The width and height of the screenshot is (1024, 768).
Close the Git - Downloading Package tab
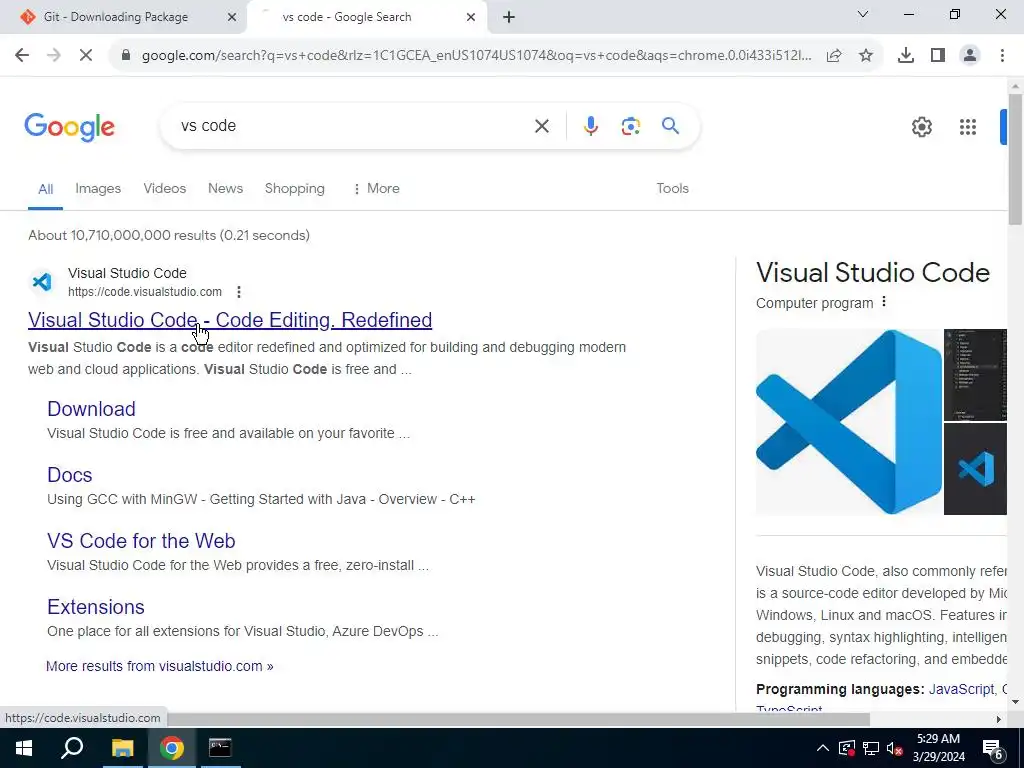click(x=232, y=17)
